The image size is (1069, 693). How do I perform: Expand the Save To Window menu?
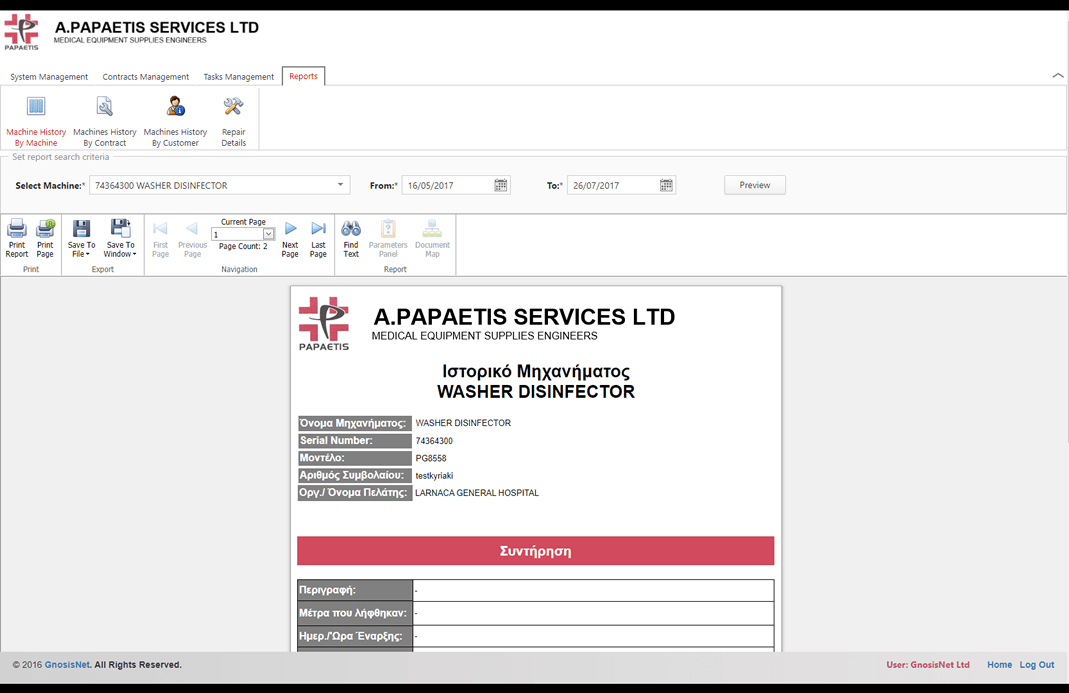120,238
